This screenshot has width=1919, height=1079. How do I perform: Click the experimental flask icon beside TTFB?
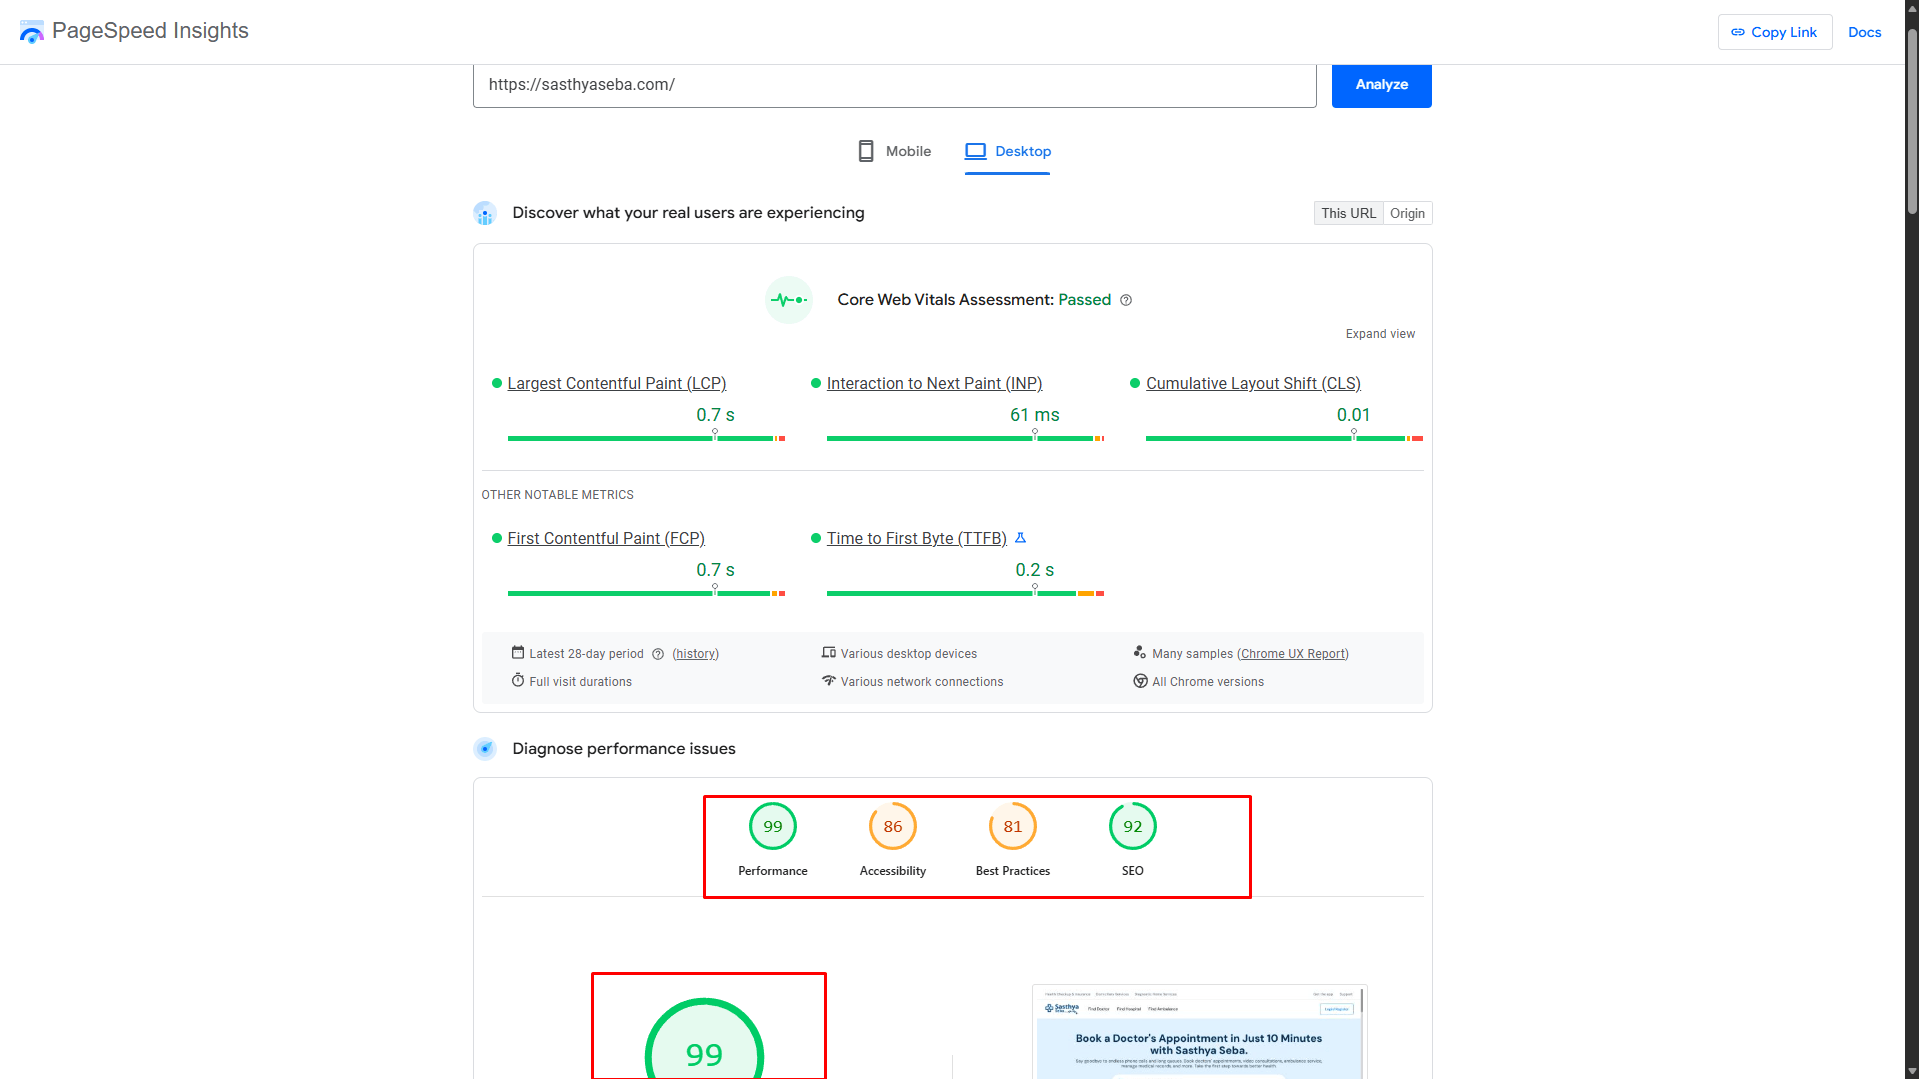1020,538
